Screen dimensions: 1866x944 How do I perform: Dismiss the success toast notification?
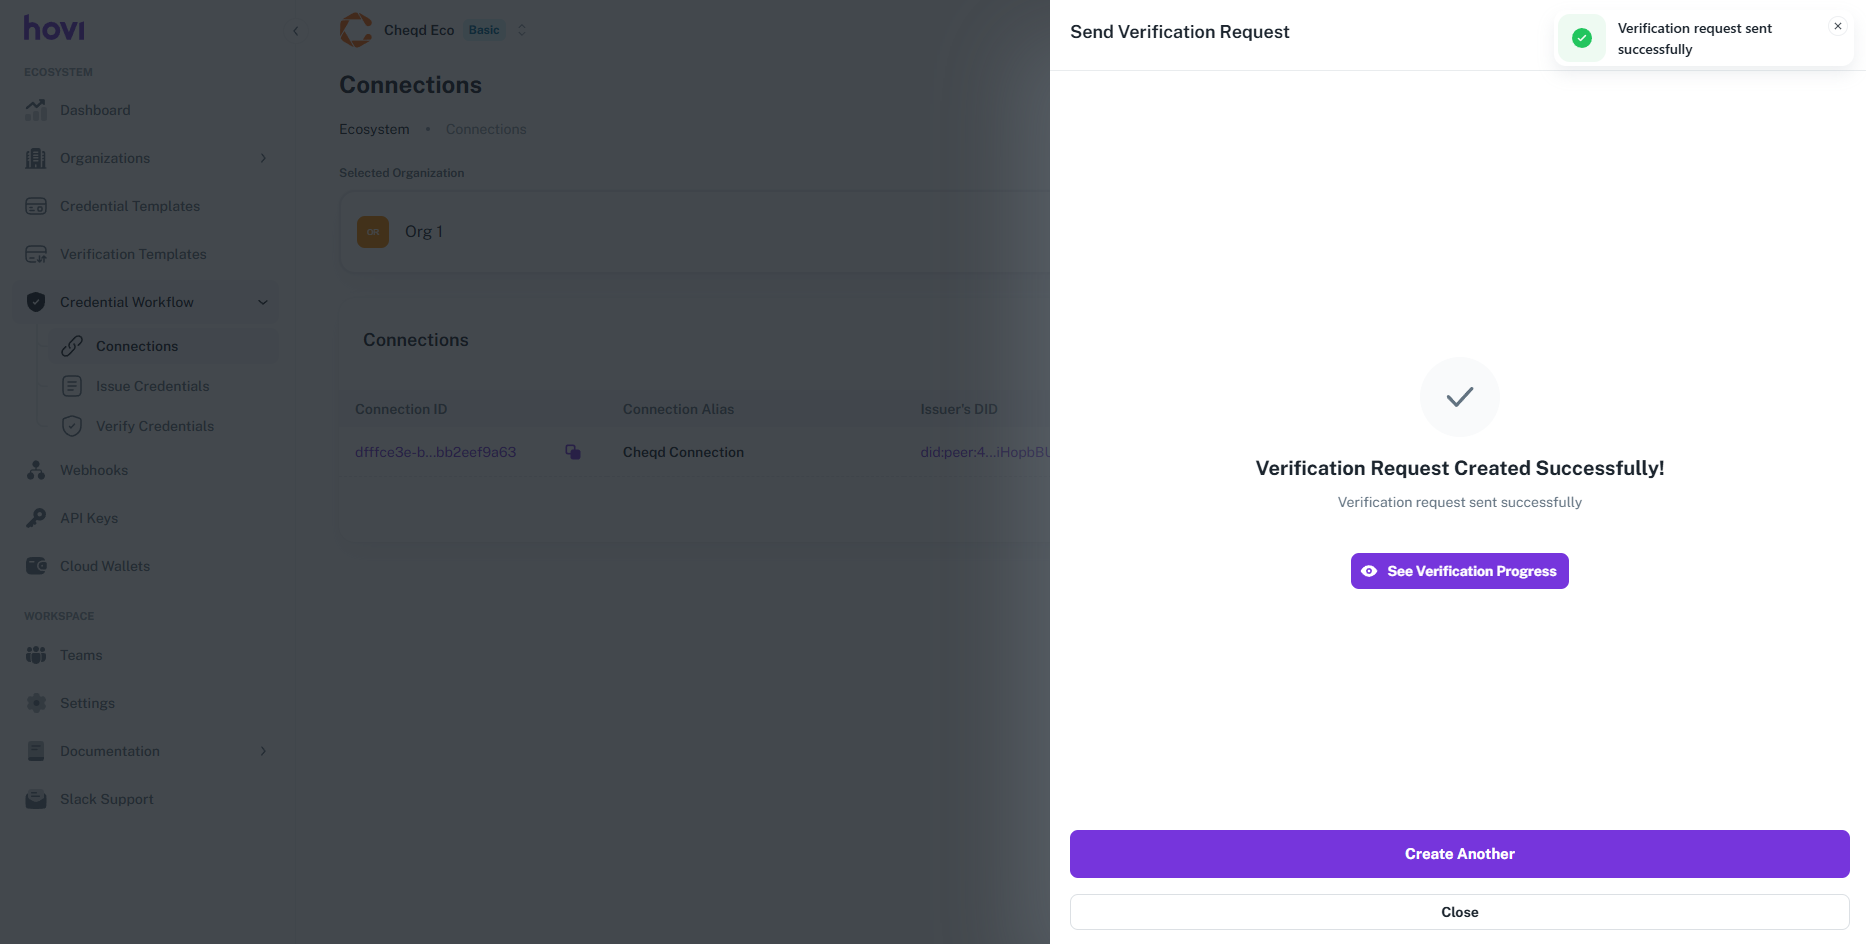point(1837,27)
